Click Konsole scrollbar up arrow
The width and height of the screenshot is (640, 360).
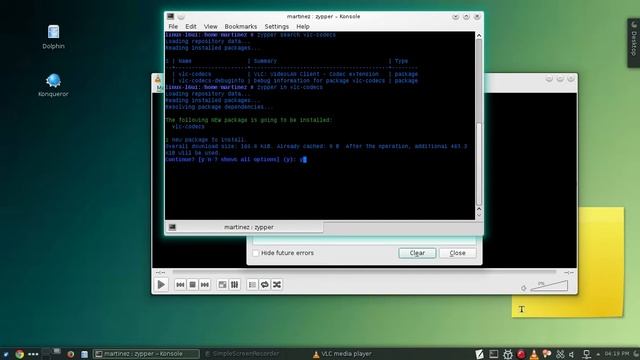(x=479, y=36)
